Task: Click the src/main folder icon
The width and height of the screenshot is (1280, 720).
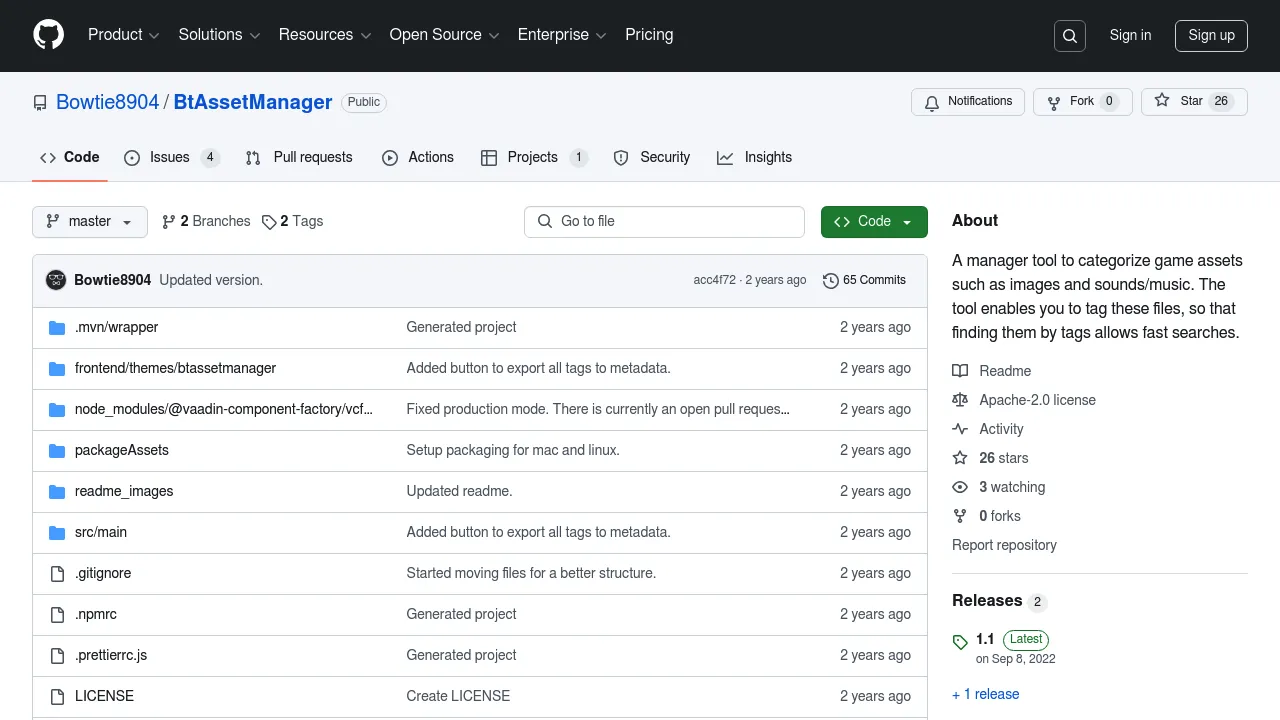Action: [x=57, y=532]
